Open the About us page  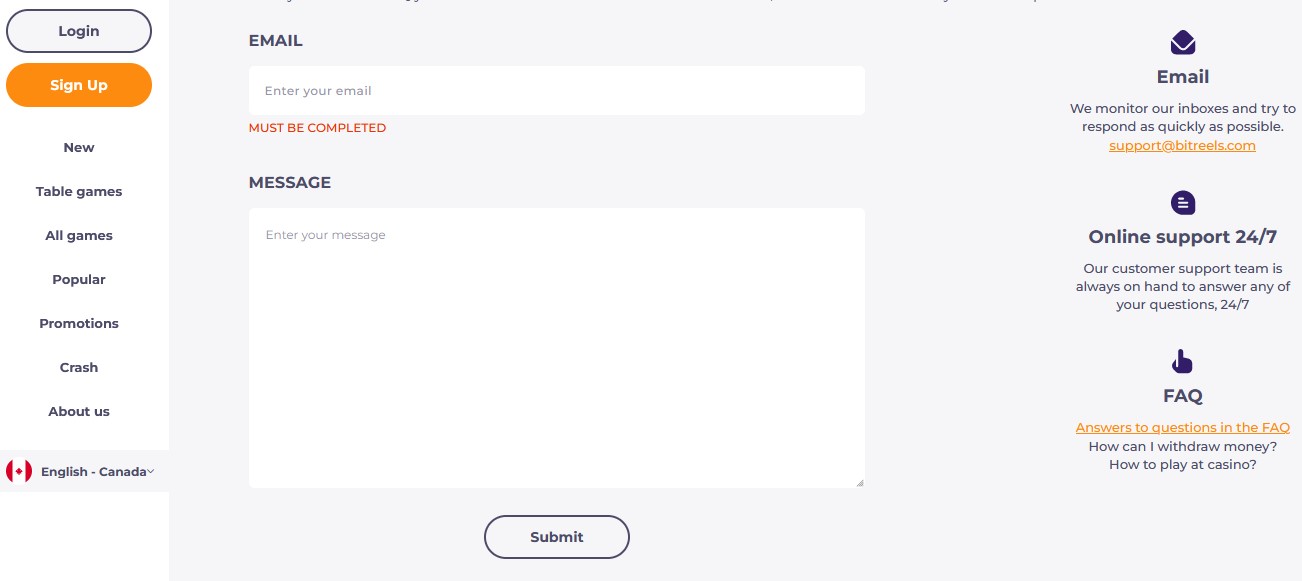pos(79,411)
